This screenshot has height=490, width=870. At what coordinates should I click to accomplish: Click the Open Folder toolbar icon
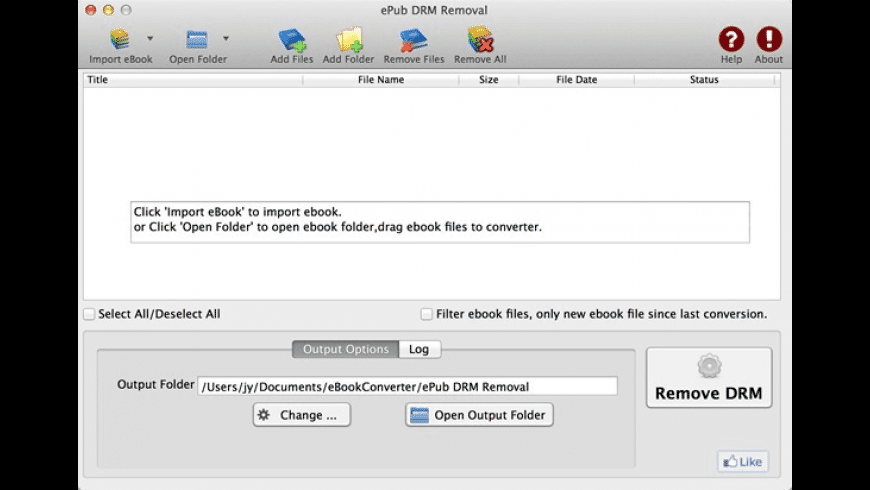tap(197, 40)
